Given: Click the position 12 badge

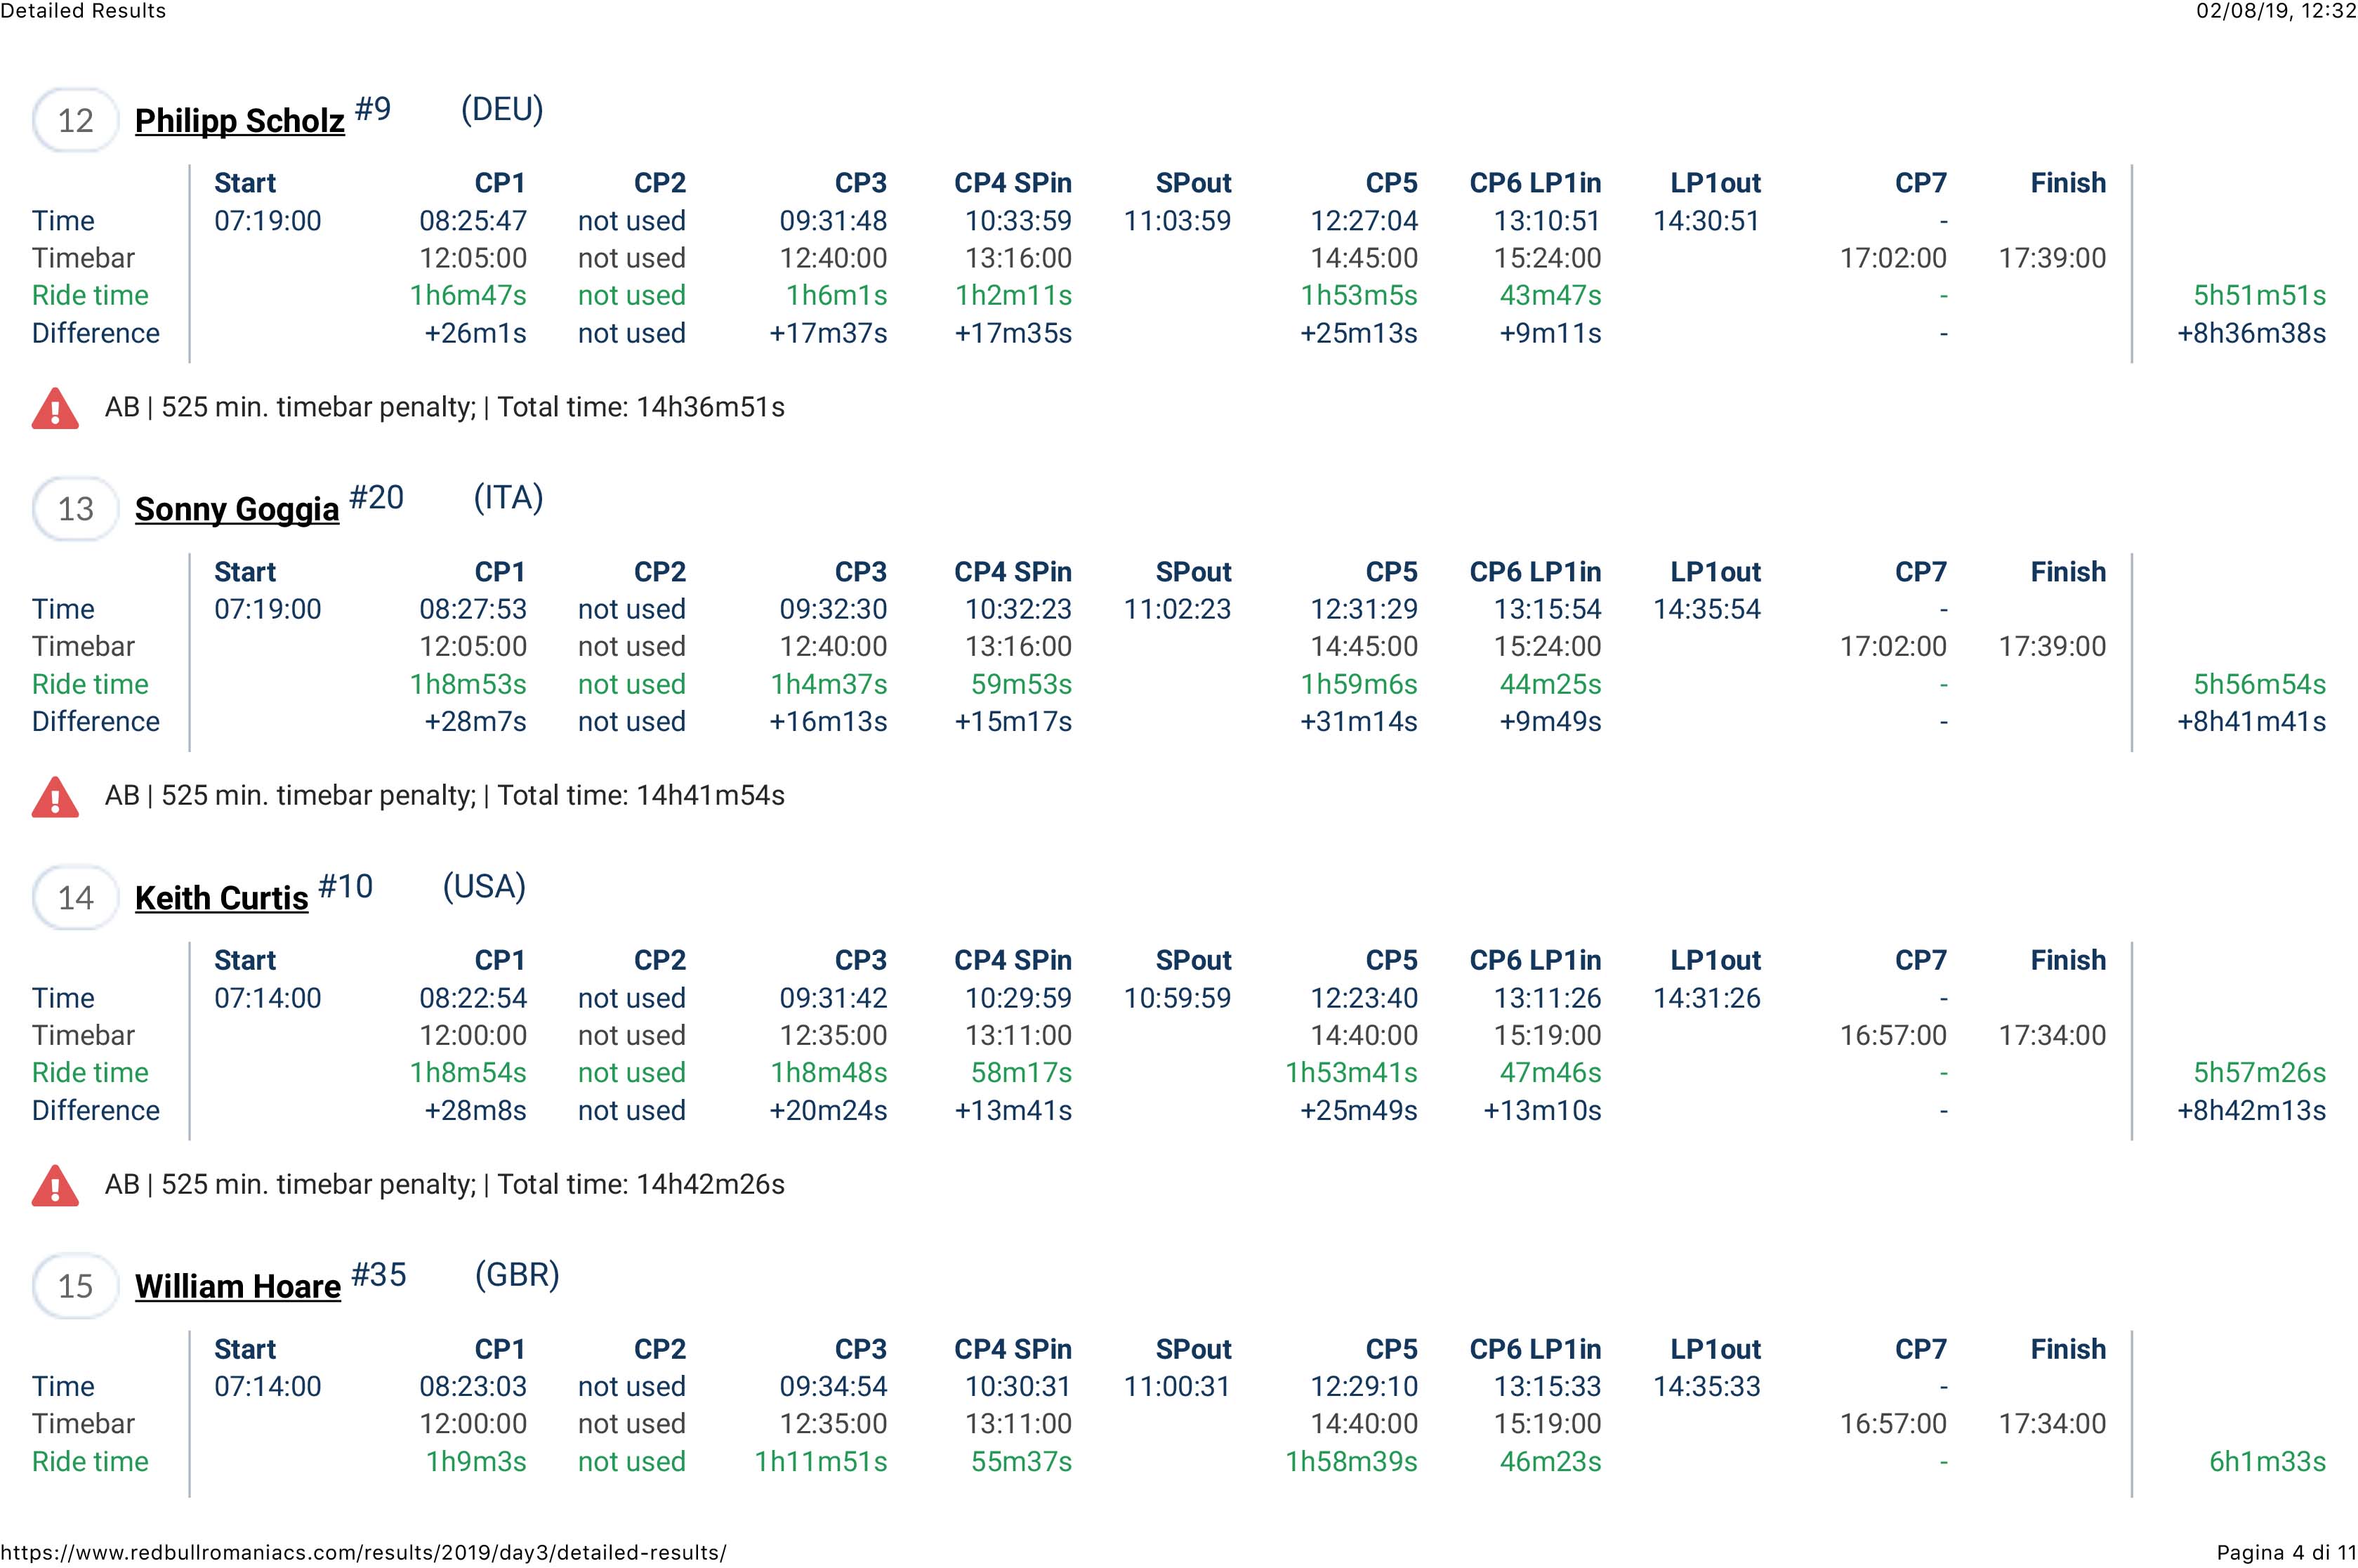Looking at the screenshot, I should tap(76, 121).
